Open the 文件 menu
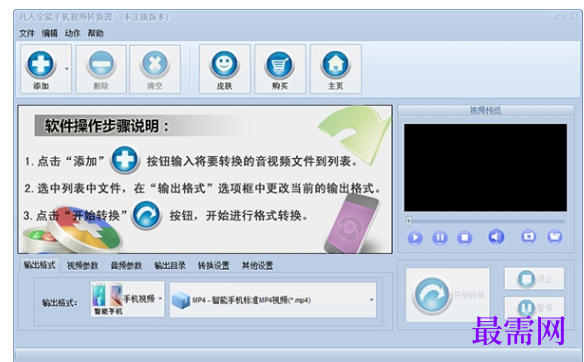This screenshot has height=362, width=584. 27,34
